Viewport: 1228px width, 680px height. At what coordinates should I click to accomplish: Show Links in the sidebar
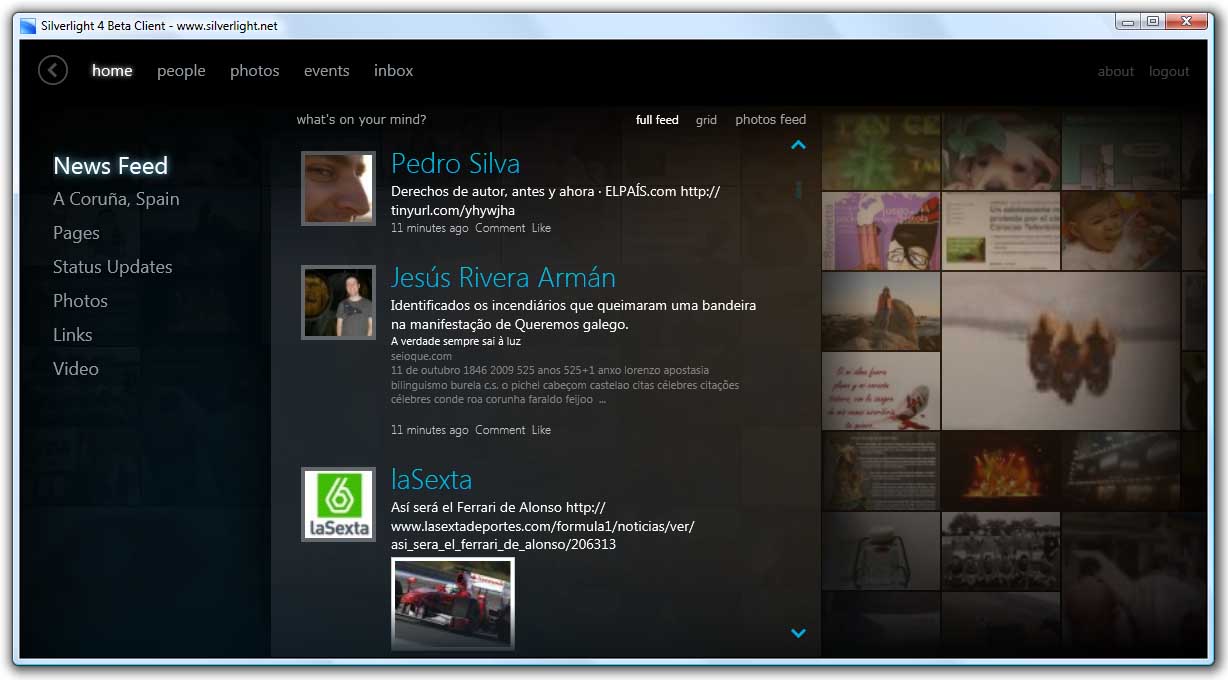72,335
